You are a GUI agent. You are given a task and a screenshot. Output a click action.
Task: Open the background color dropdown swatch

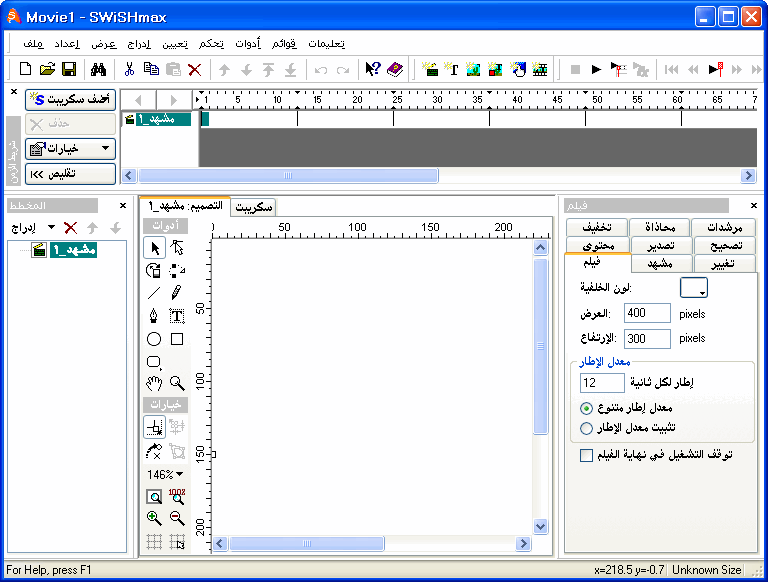click(x=694, y=288)
